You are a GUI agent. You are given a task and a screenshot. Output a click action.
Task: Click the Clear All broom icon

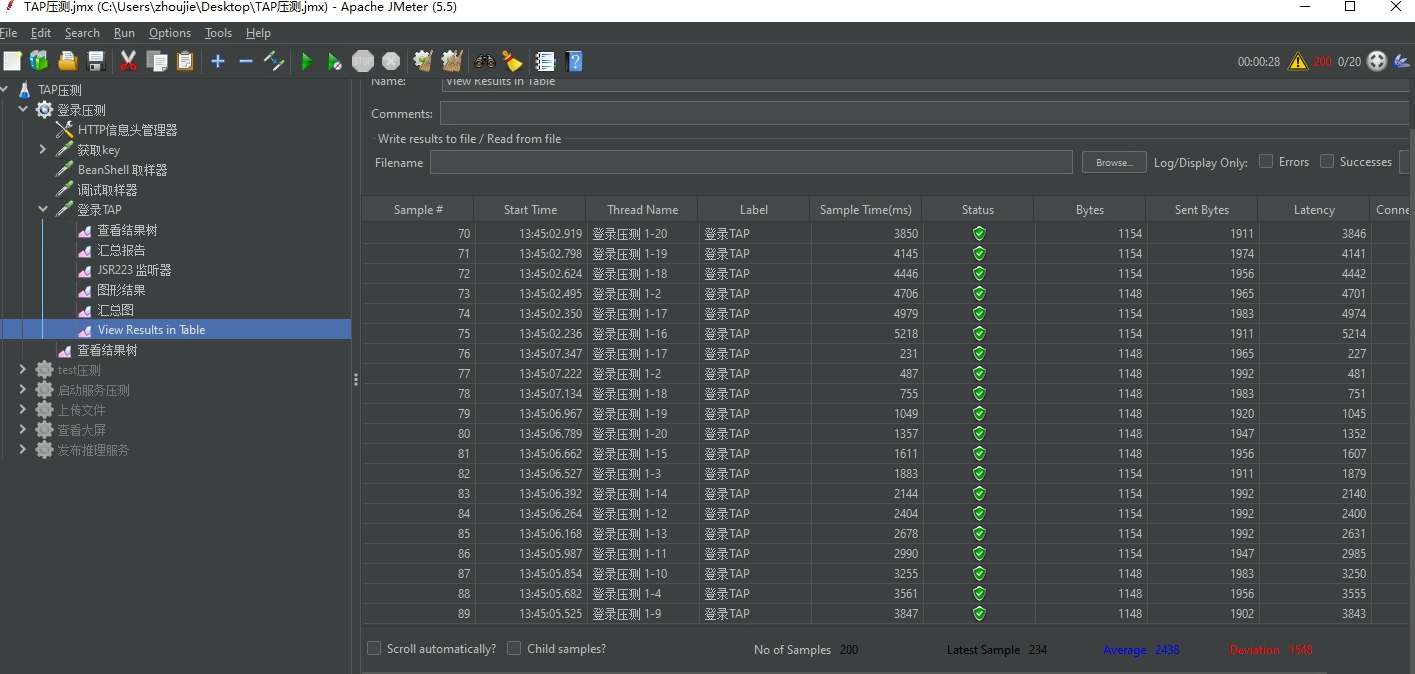(x=512, y=62)
